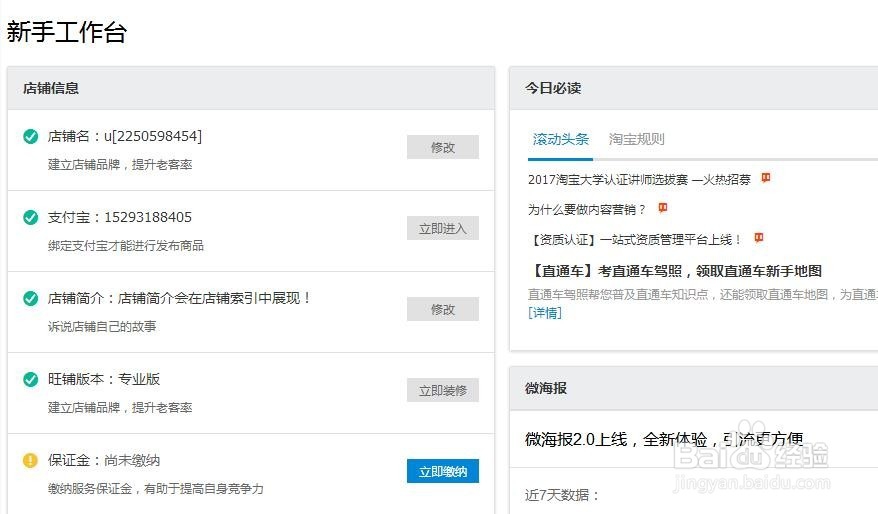Click green check icon beside 旺铺版本

click(31, 379)
